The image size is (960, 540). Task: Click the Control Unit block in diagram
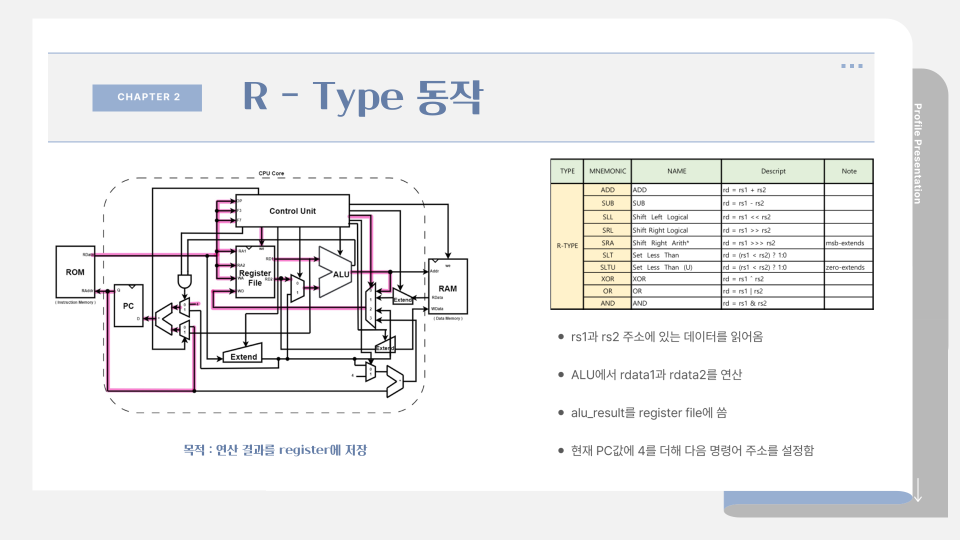293,211
